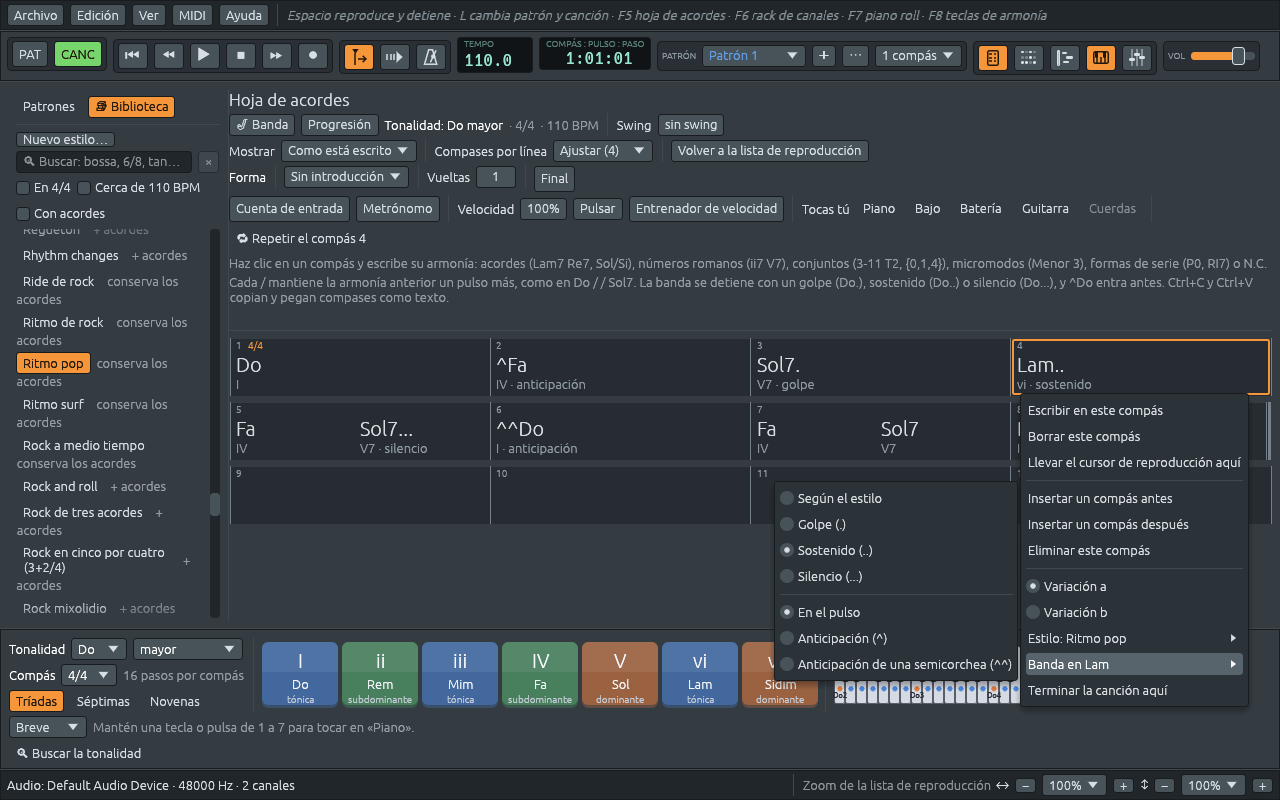Focus the style search field
Viewport: 1280px width, 800px height.
point(105,162)
